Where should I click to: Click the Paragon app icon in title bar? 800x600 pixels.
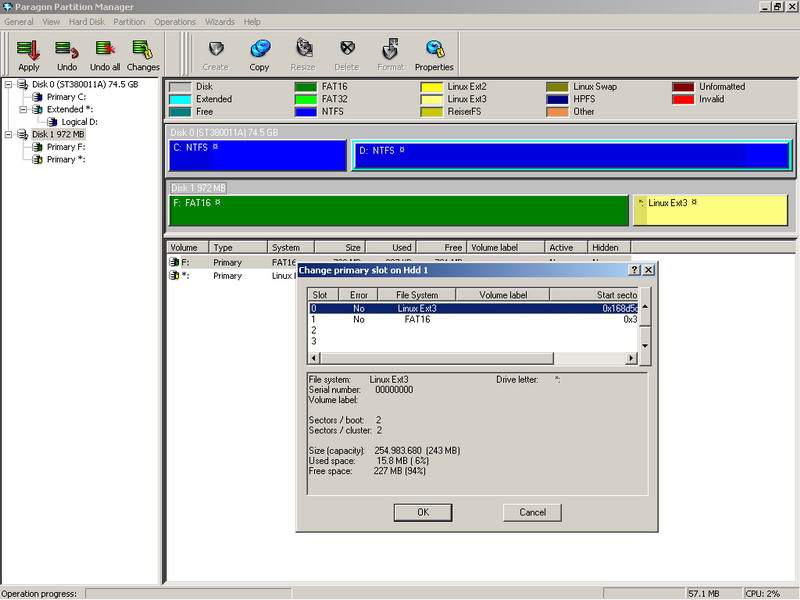(7, 7)
